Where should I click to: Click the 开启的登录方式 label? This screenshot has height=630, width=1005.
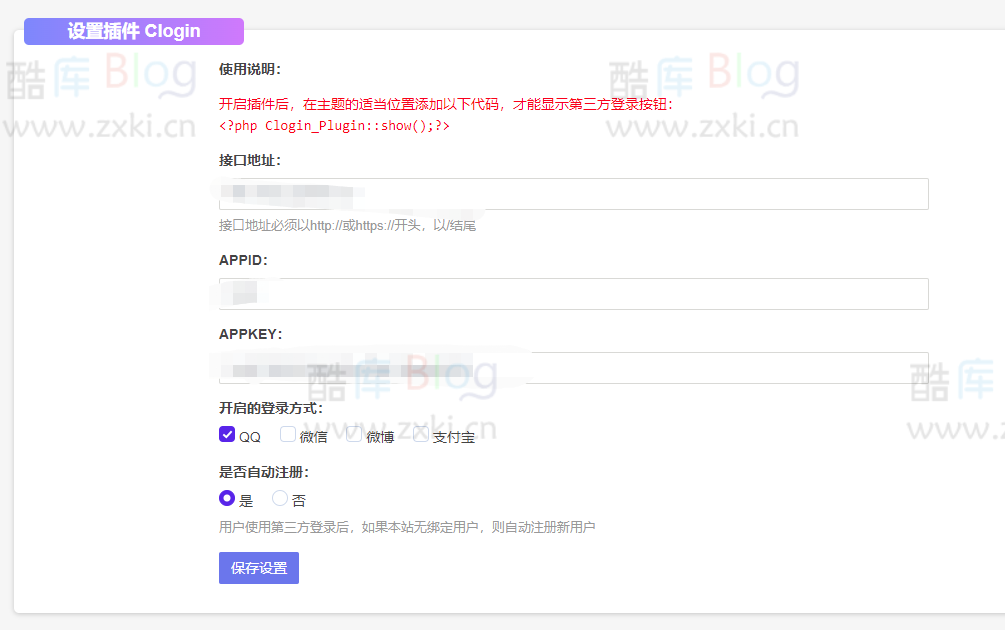(268, 407)
